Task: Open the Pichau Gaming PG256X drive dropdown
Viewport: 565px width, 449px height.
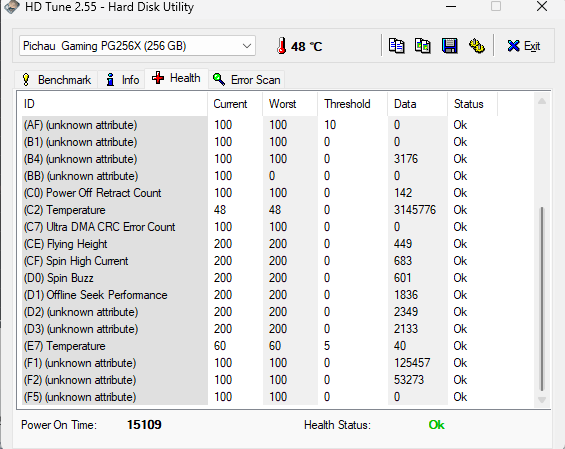Action: [137, 46]
